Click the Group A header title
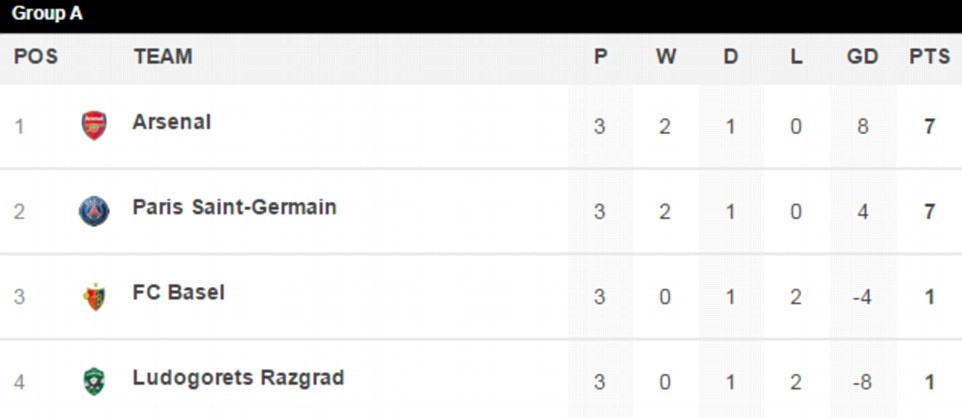 tap(48, 15)
